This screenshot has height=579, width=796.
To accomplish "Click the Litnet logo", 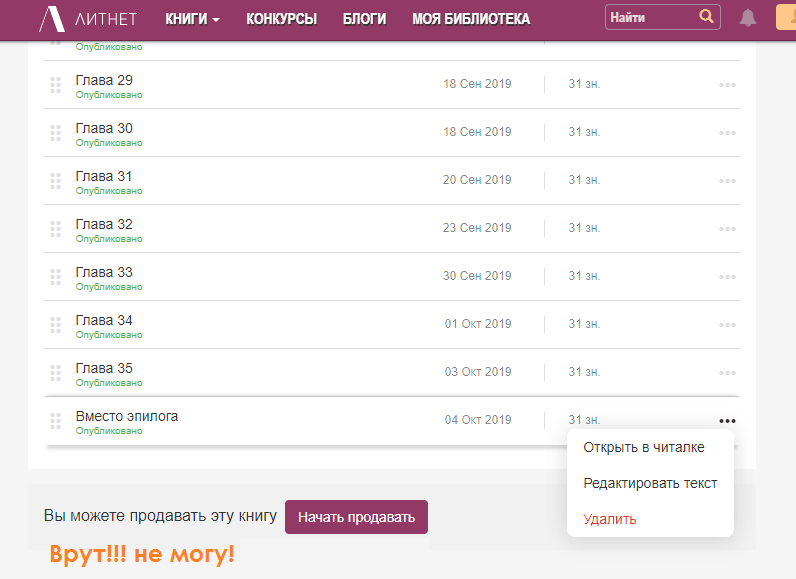I will coord(88,19).
